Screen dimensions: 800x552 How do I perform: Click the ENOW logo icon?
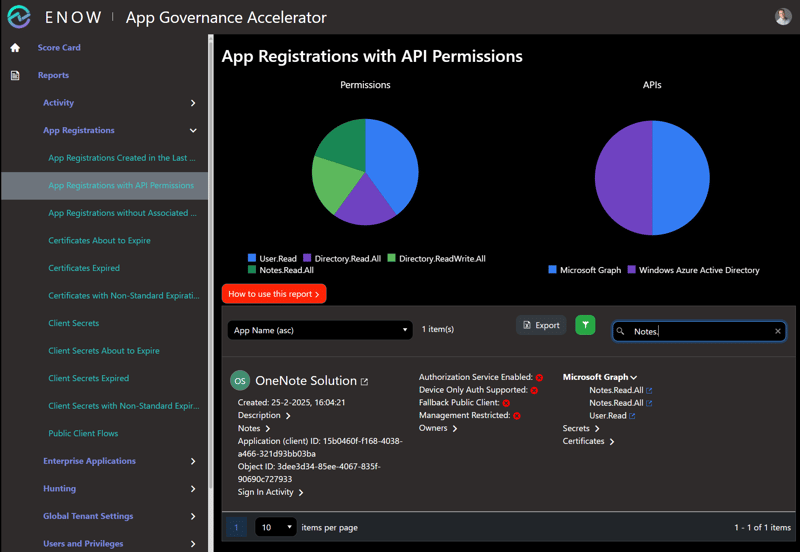[x=19, y=17]
